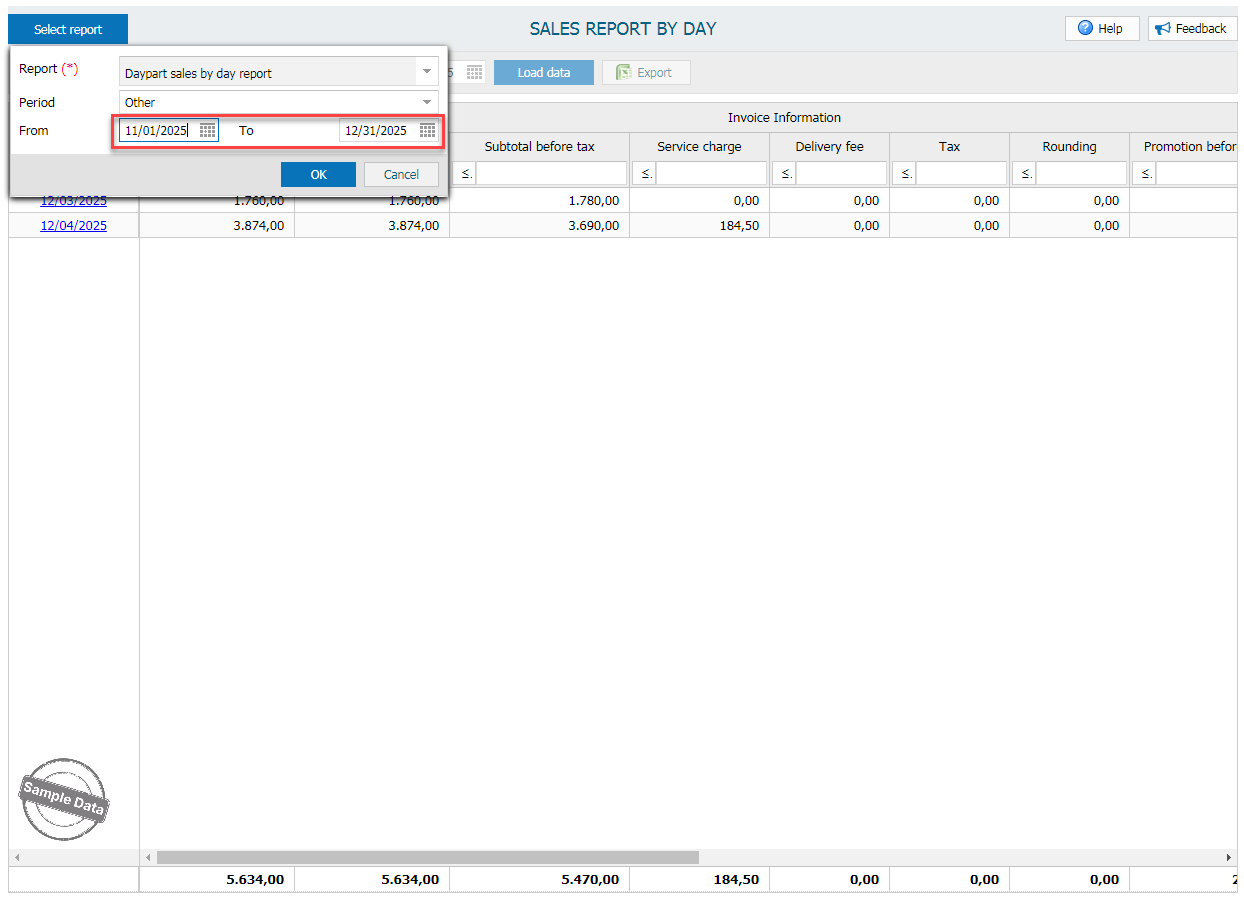Confirm the report selection with OK

(318, 174)
